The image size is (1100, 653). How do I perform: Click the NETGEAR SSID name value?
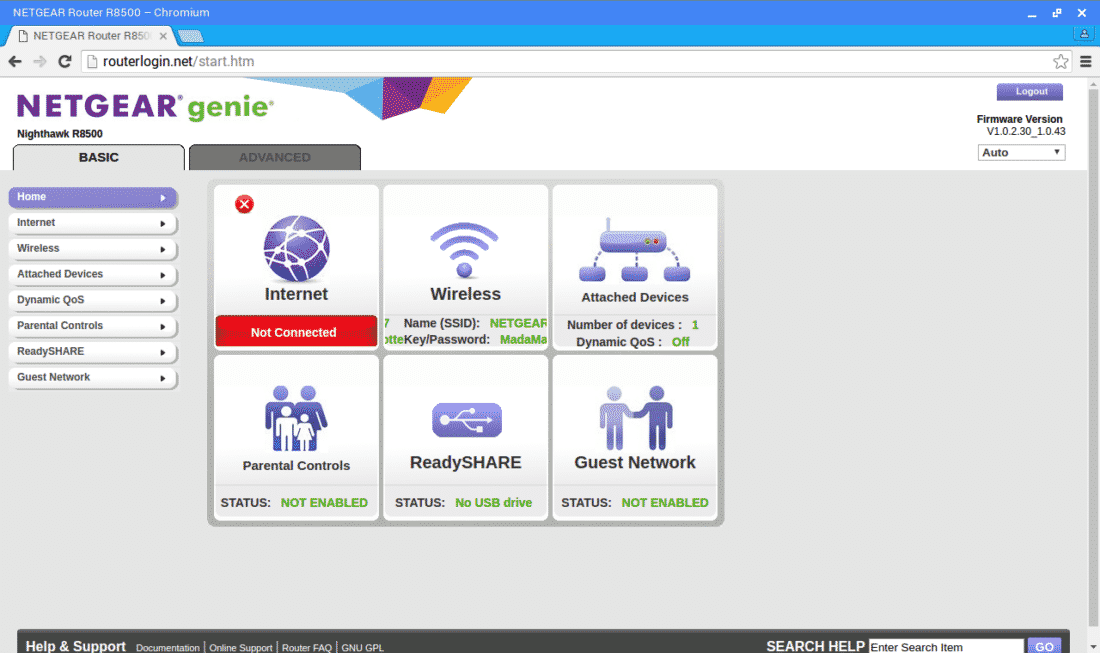pyautogui.click(x=518, y=323)
